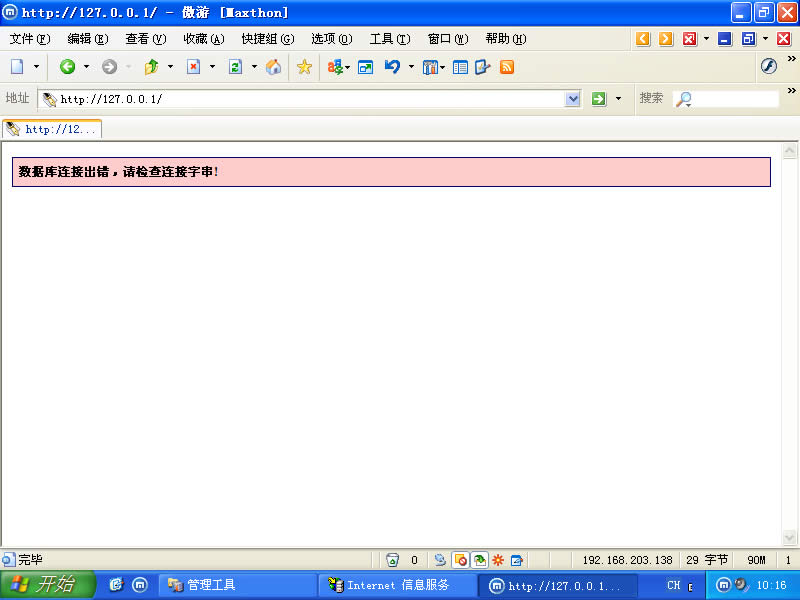Open Internet 信息服务 taskbar window
This screenshot has width=800, height=600.
pyautogui.click(x=397, y=585)
